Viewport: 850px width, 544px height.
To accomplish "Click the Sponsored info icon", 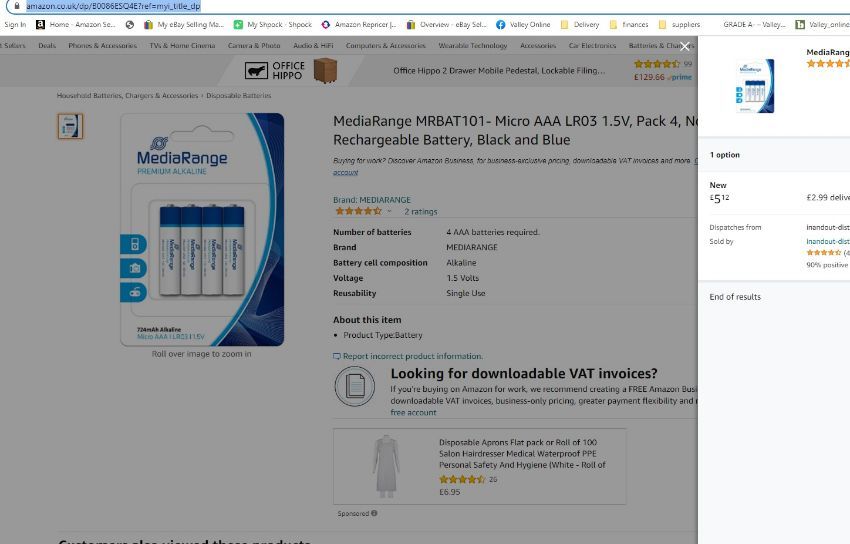I will 374,513.
